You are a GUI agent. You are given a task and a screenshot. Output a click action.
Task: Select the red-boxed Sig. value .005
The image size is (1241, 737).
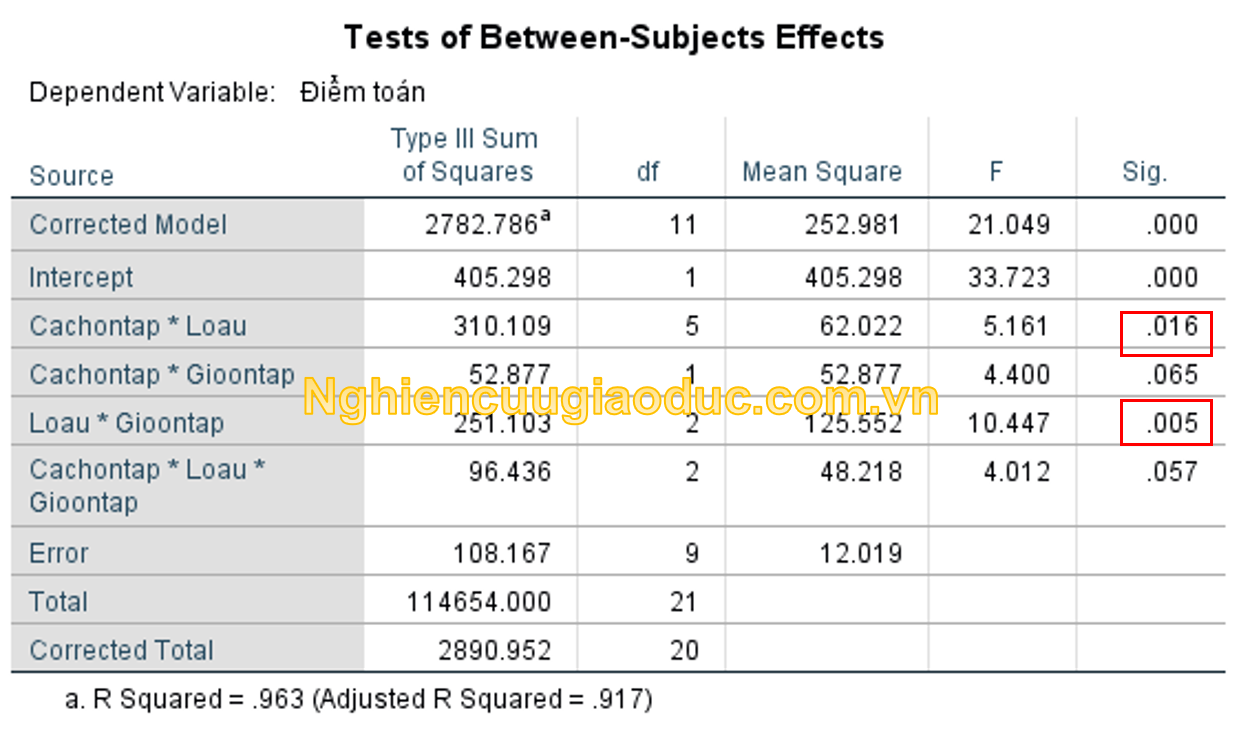(1171, 424)
